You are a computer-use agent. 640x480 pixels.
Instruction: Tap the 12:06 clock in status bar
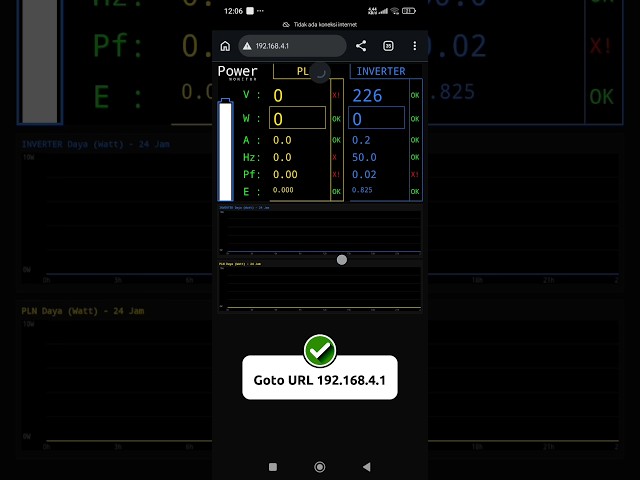233,11
